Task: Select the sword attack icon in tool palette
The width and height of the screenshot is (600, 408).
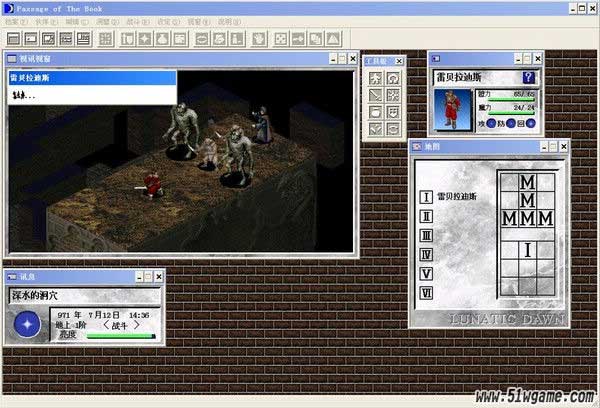Action: tap(375, 95)
